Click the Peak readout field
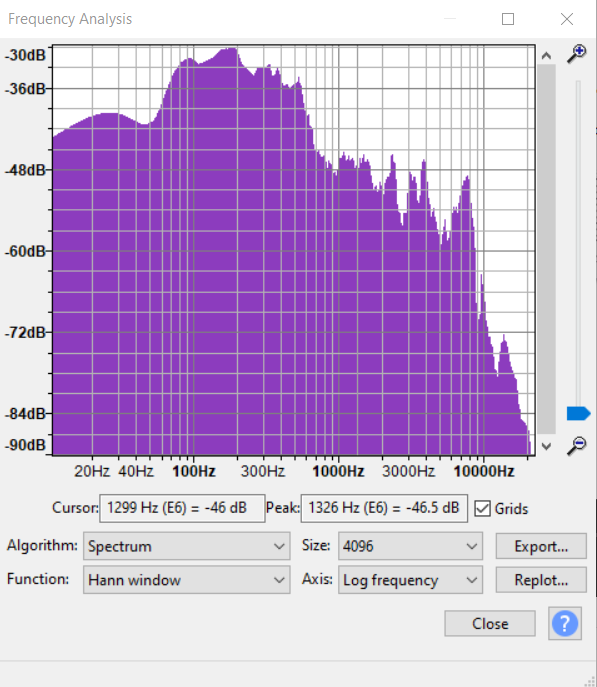The height and width of the screenshot is (687, 597). [384, 508]
